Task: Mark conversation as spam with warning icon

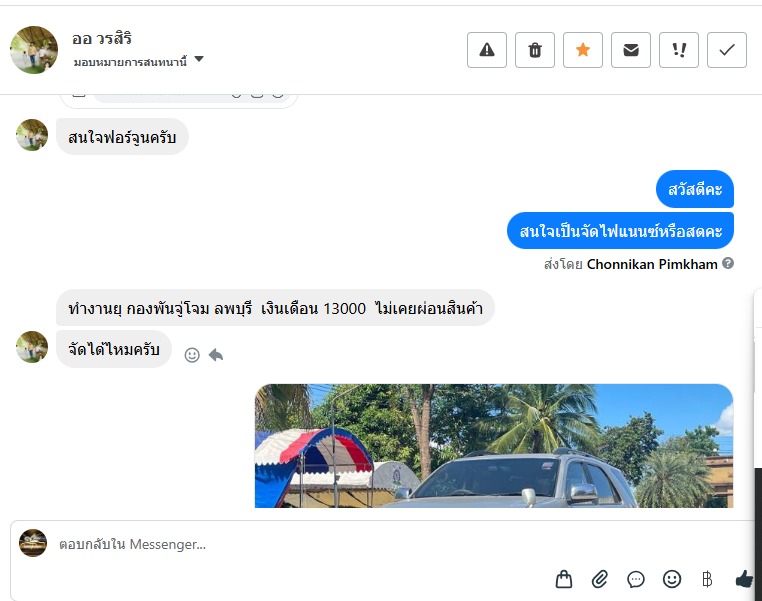Action: coord(486,50)
